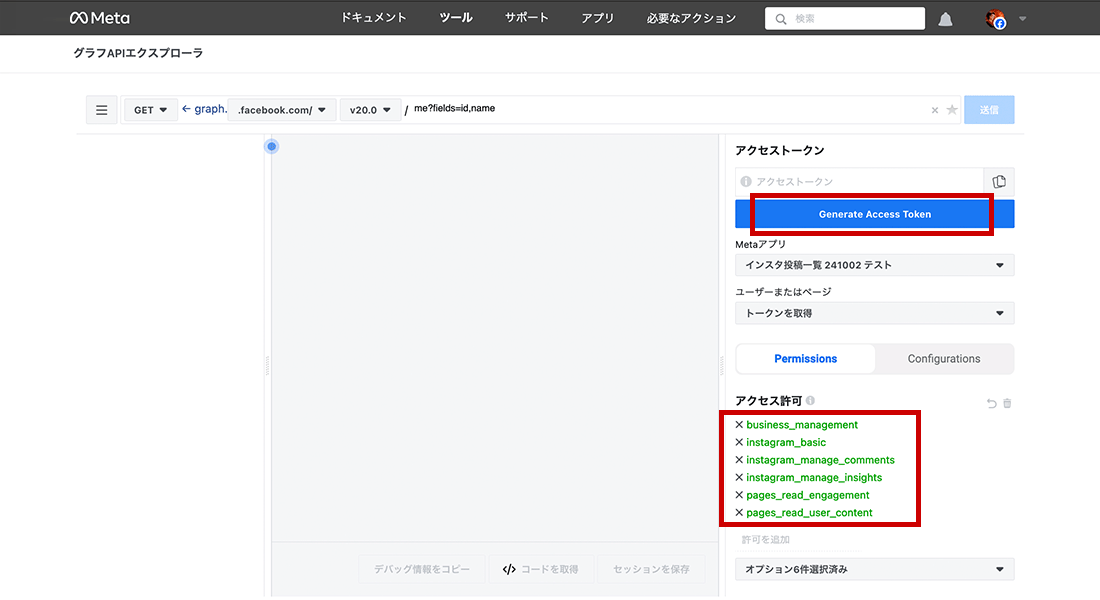Switch to the Configurations tab
1100x600 pixels.
944,359
